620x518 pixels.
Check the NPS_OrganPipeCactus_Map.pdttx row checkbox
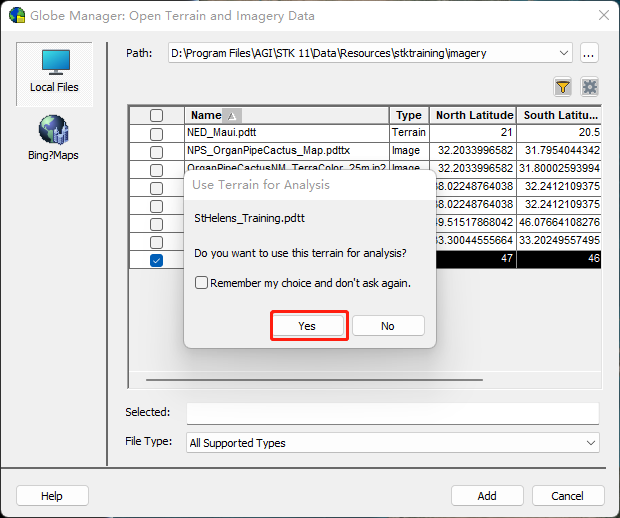pyautogui.click(x=156, y=152)
